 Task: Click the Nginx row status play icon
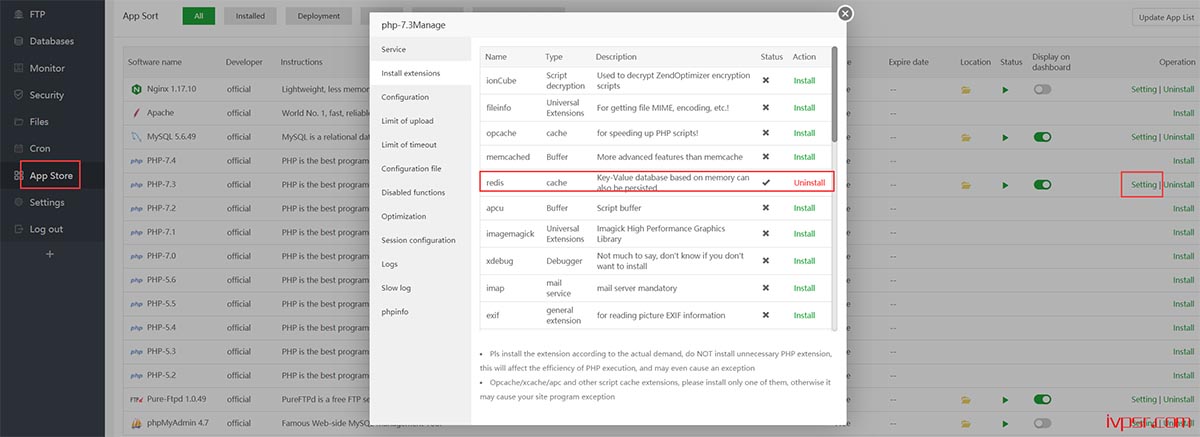[x=1006, y=89]
